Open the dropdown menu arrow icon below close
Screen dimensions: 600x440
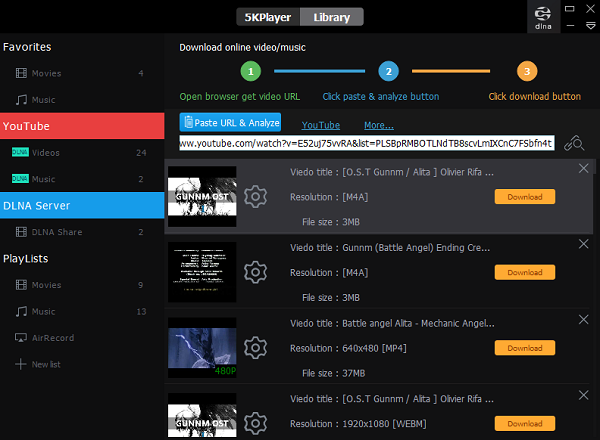590,26
